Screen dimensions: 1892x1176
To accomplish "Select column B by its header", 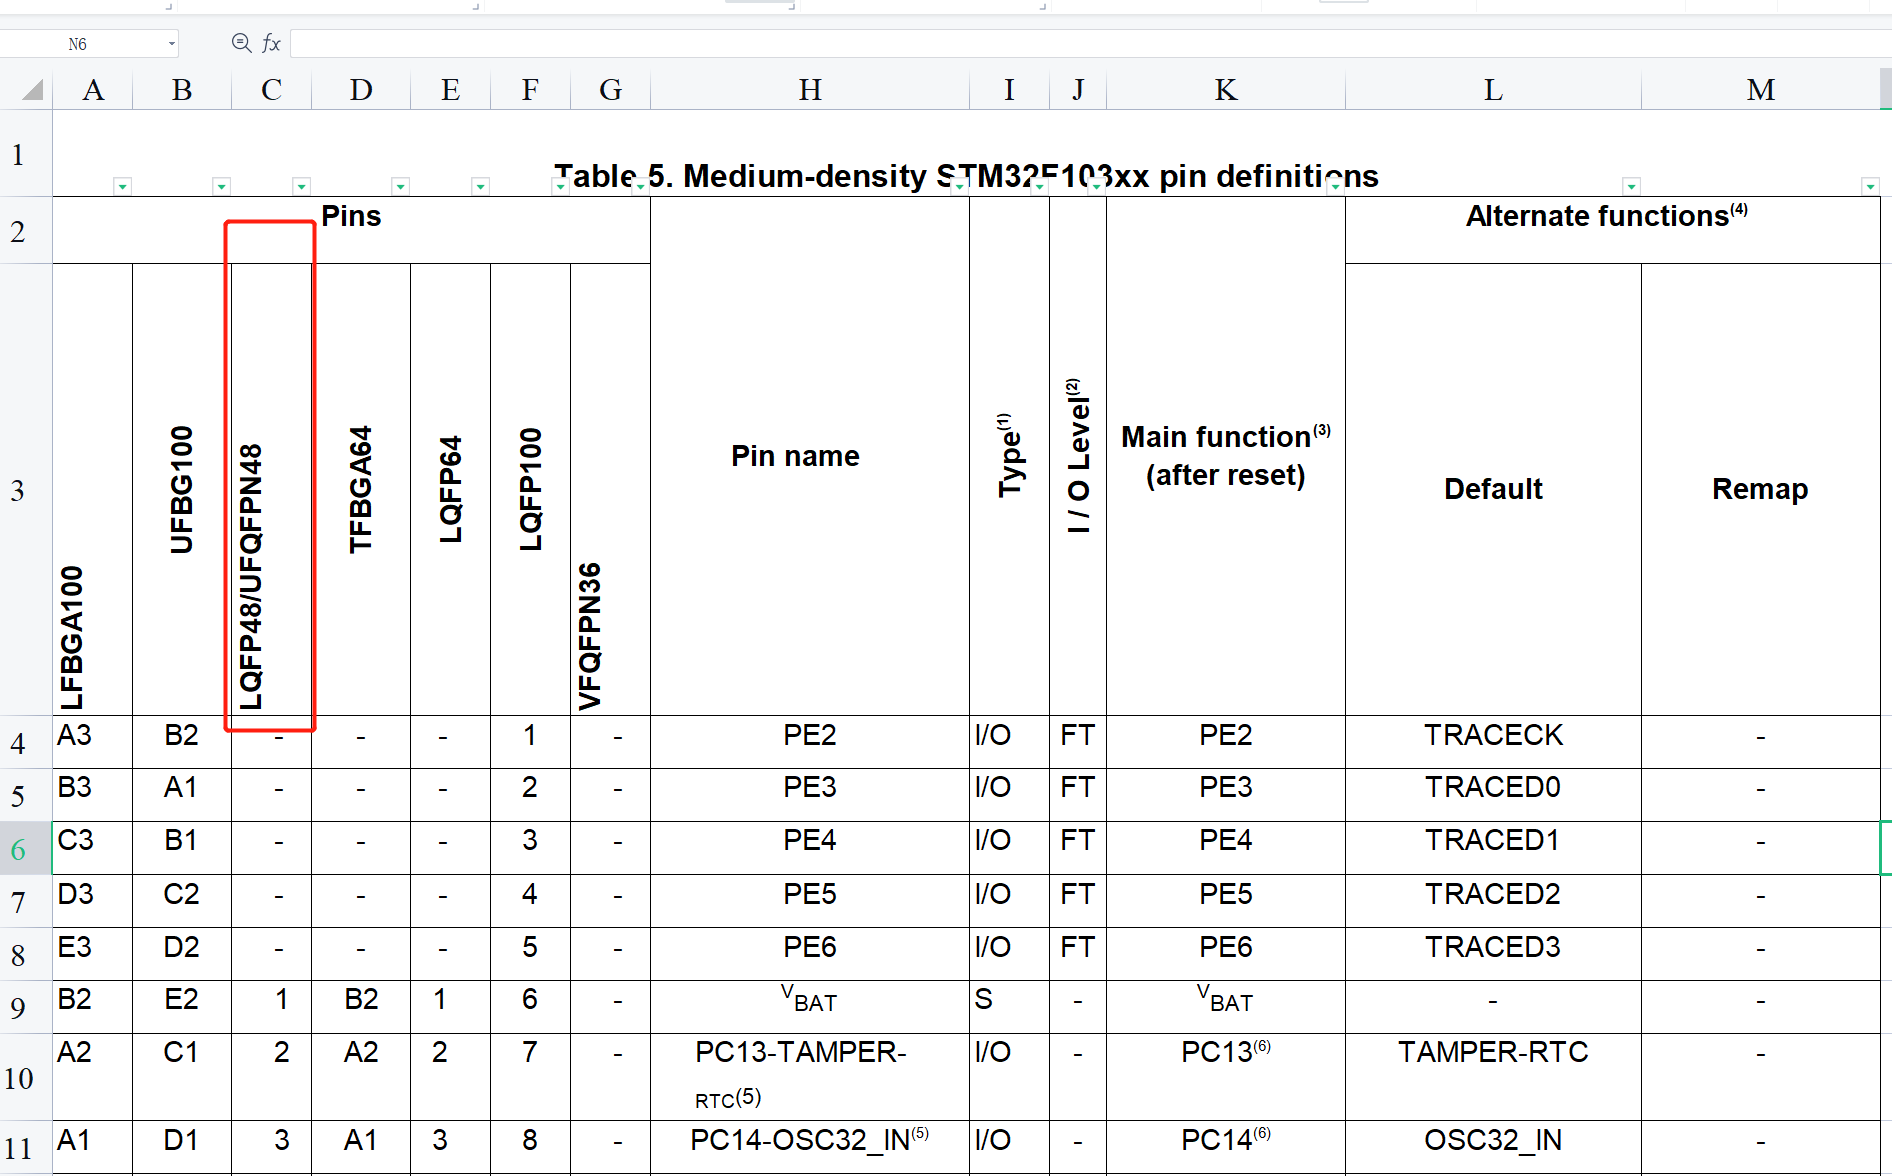I will 182,90.
